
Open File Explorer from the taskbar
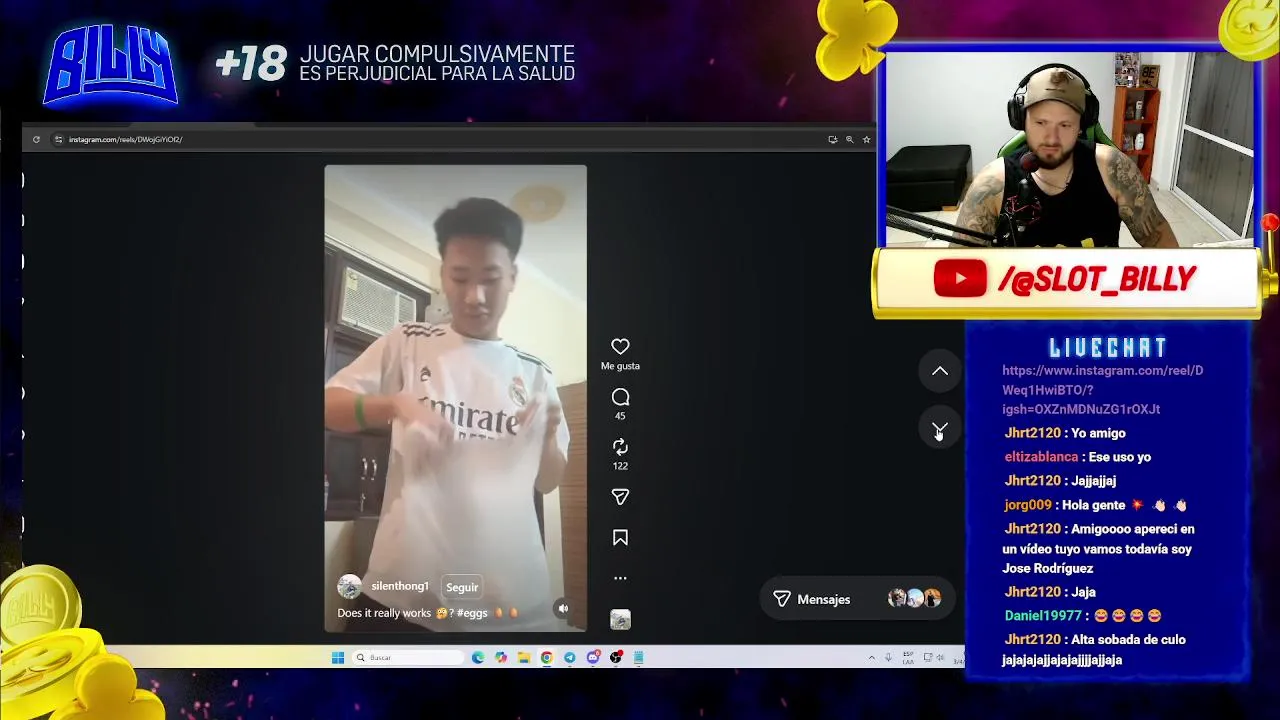524,657
